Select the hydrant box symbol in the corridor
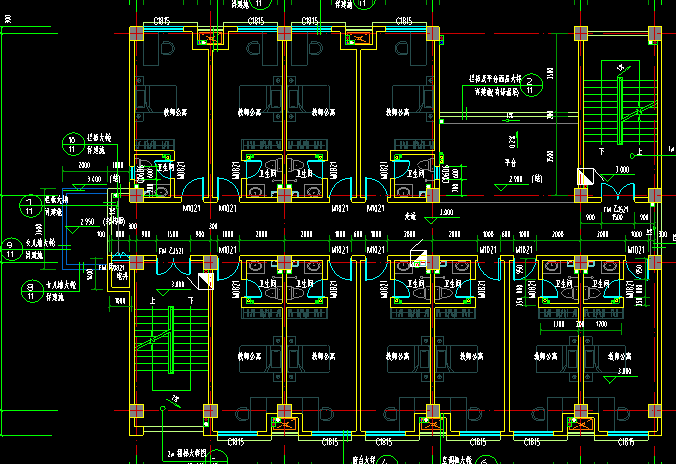 (x=418, y=257)
